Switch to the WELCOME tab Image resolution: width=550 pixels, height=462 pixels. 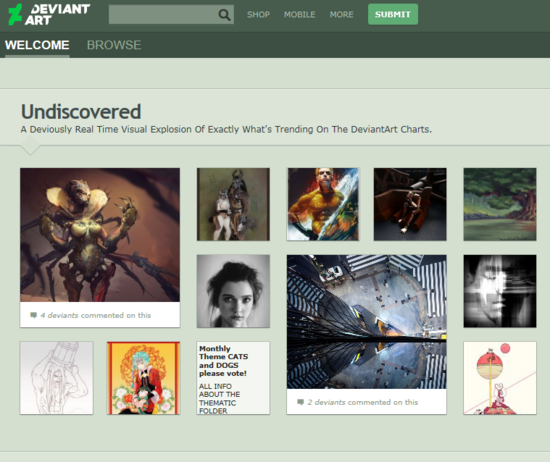tap(37, 45)
